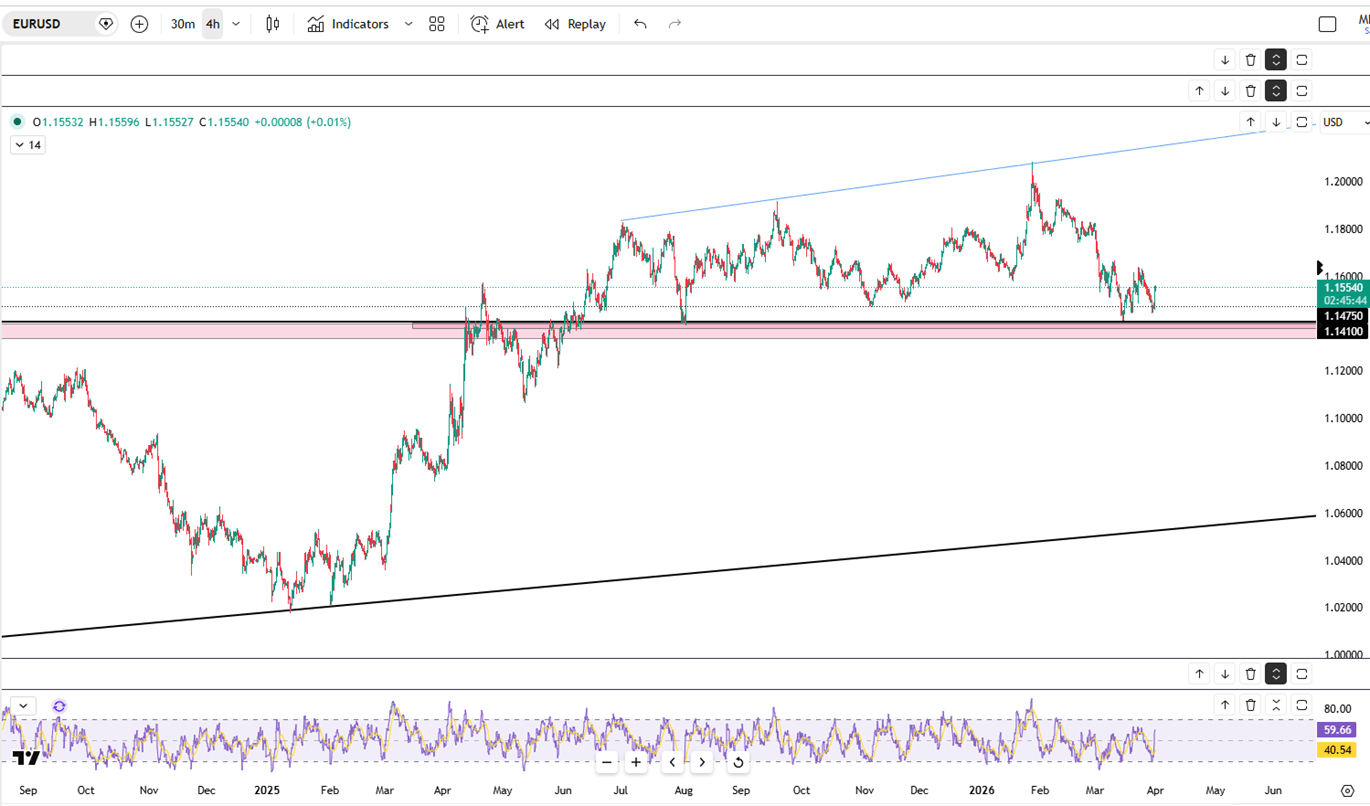Click the undo arrow in the toolbar
This screenshot has width=1370, height=806.
click(x=640, y=24)
